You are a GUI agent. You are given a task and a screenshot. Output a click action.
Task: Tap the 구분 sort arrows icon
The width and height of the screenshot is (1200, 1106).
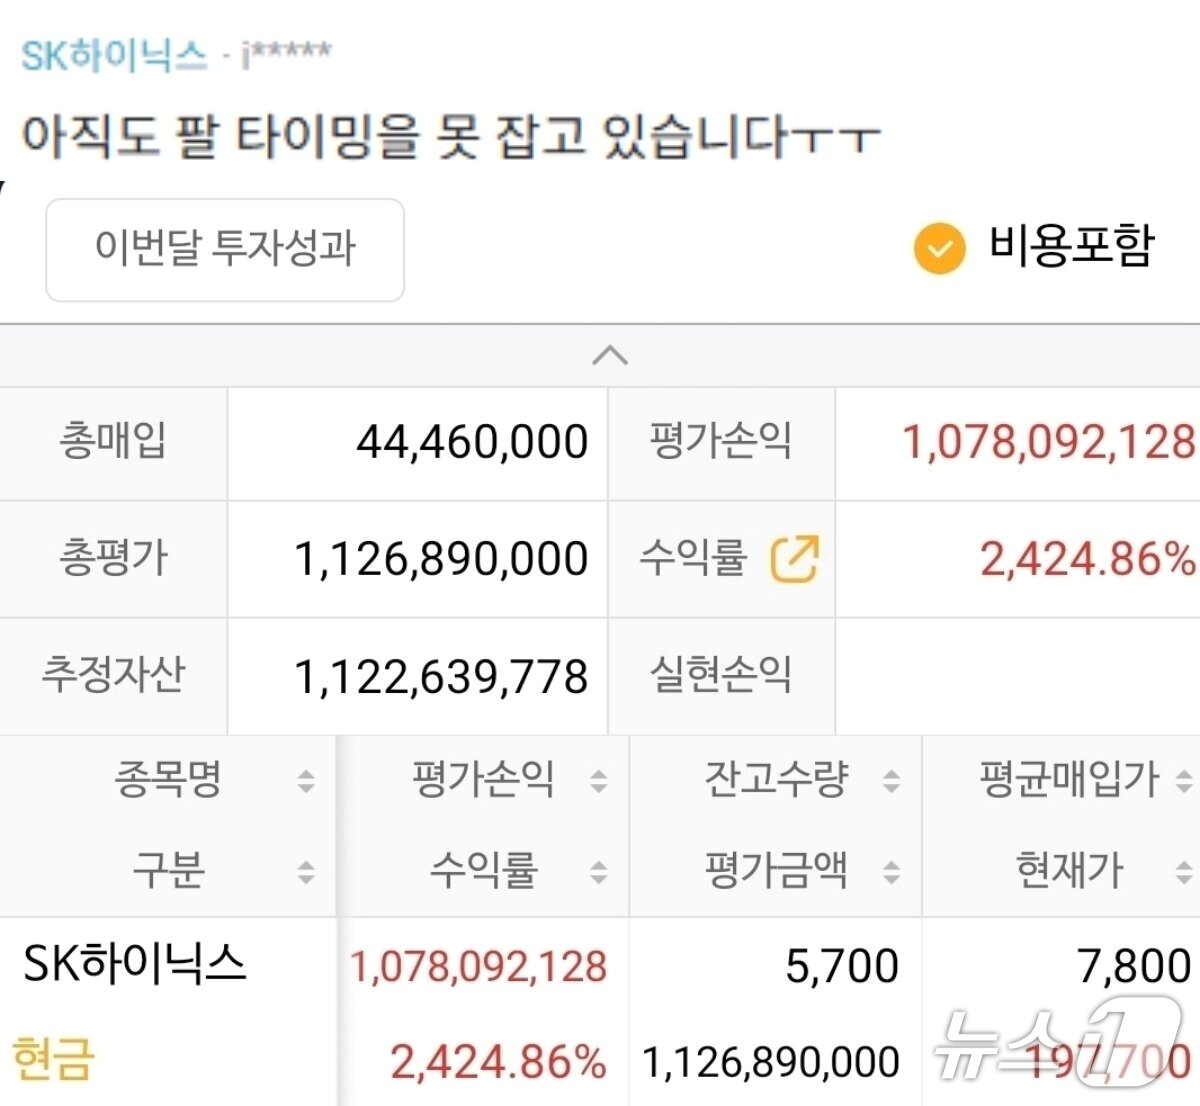305,870
